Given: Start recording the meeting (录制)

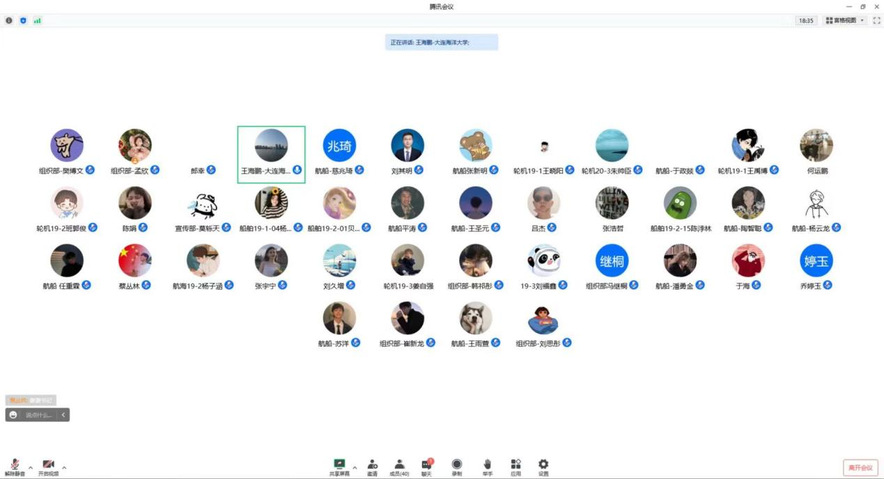Looking at the screenshot, I should coord(456,466).
